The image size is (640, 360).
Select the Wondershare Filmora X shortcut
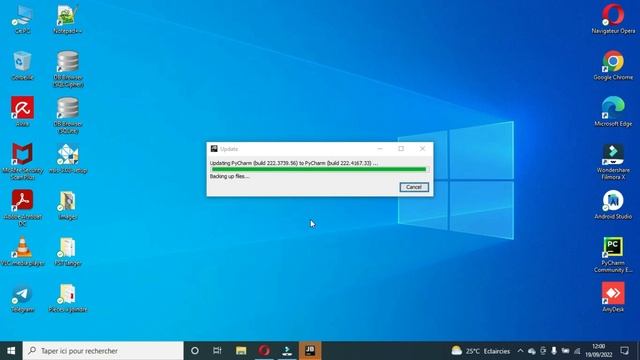pyautogui.click(x=613, y=162)
